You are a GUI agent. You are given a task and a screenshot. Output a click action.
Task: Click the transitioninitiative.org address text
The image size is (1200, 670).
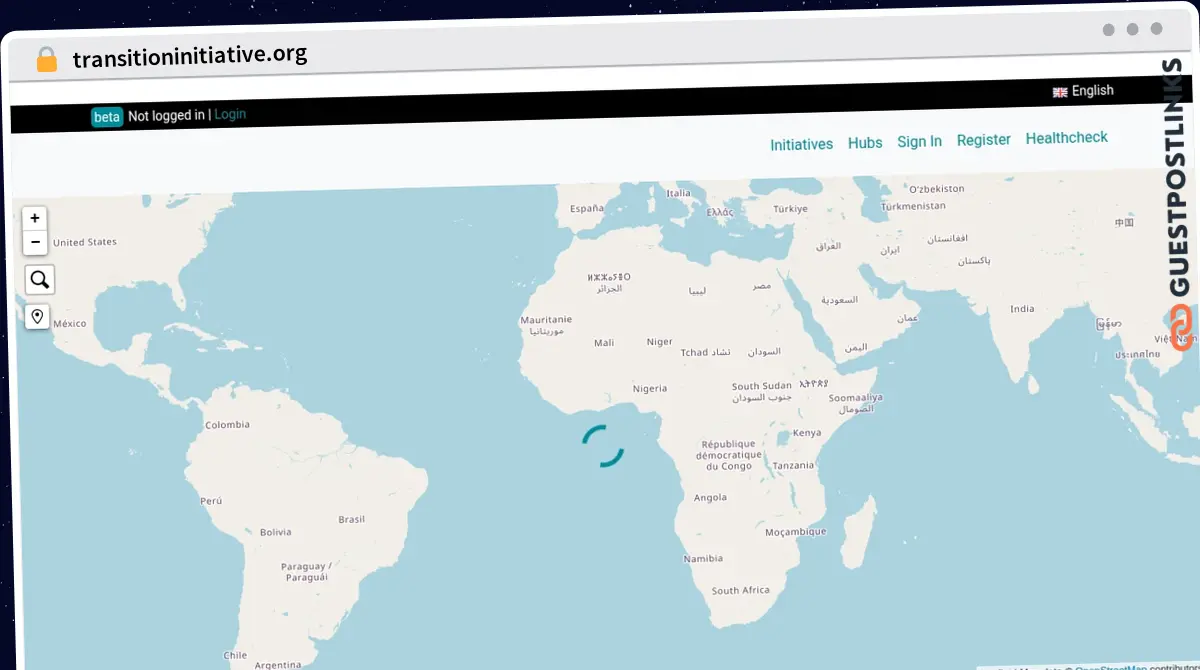(190, 56)
